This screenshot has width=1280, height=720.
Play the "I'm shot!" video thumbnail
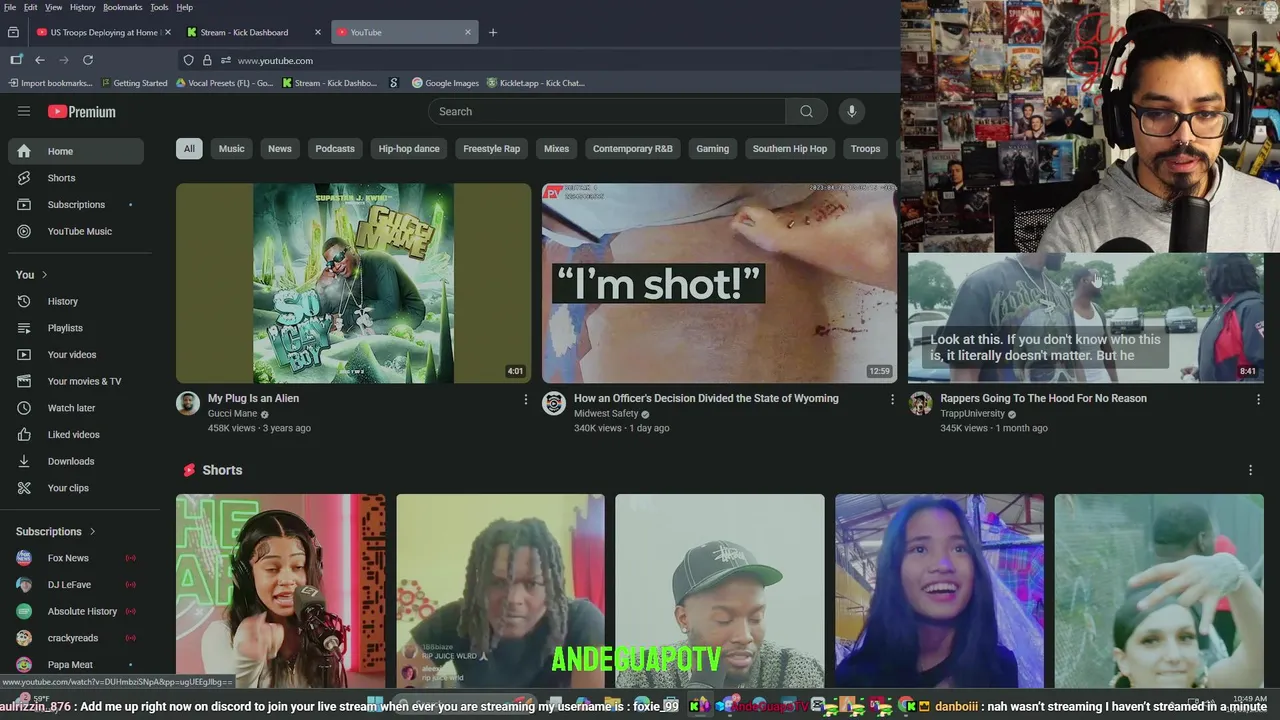(x=719, y=283)
